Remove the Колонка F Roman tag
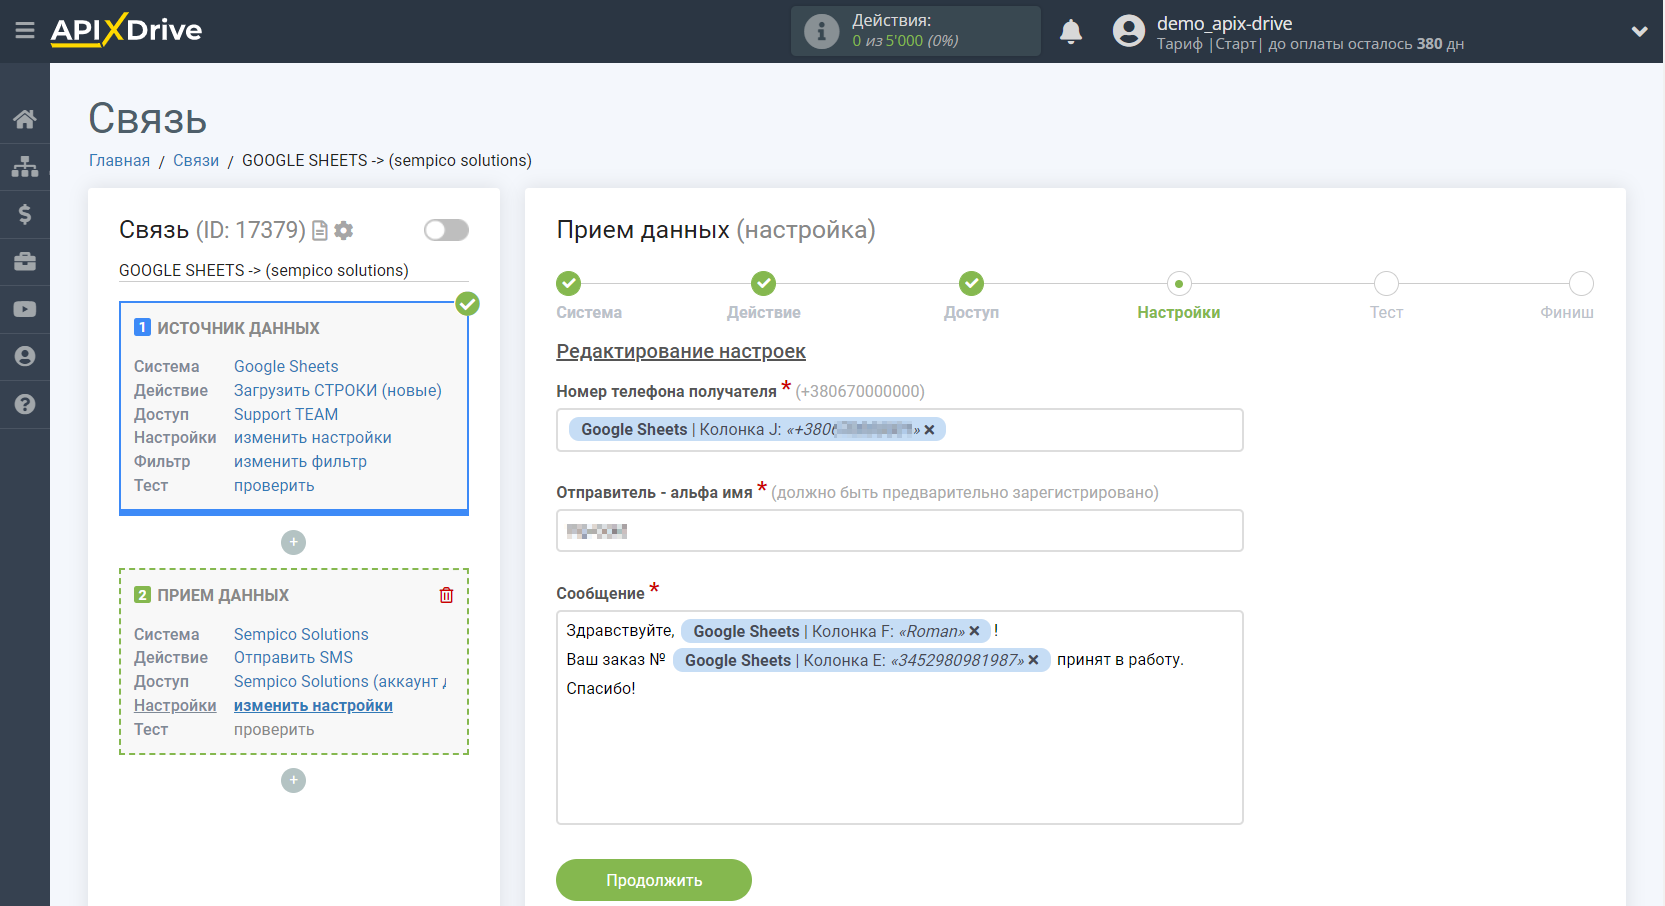 tap(974, 631)
